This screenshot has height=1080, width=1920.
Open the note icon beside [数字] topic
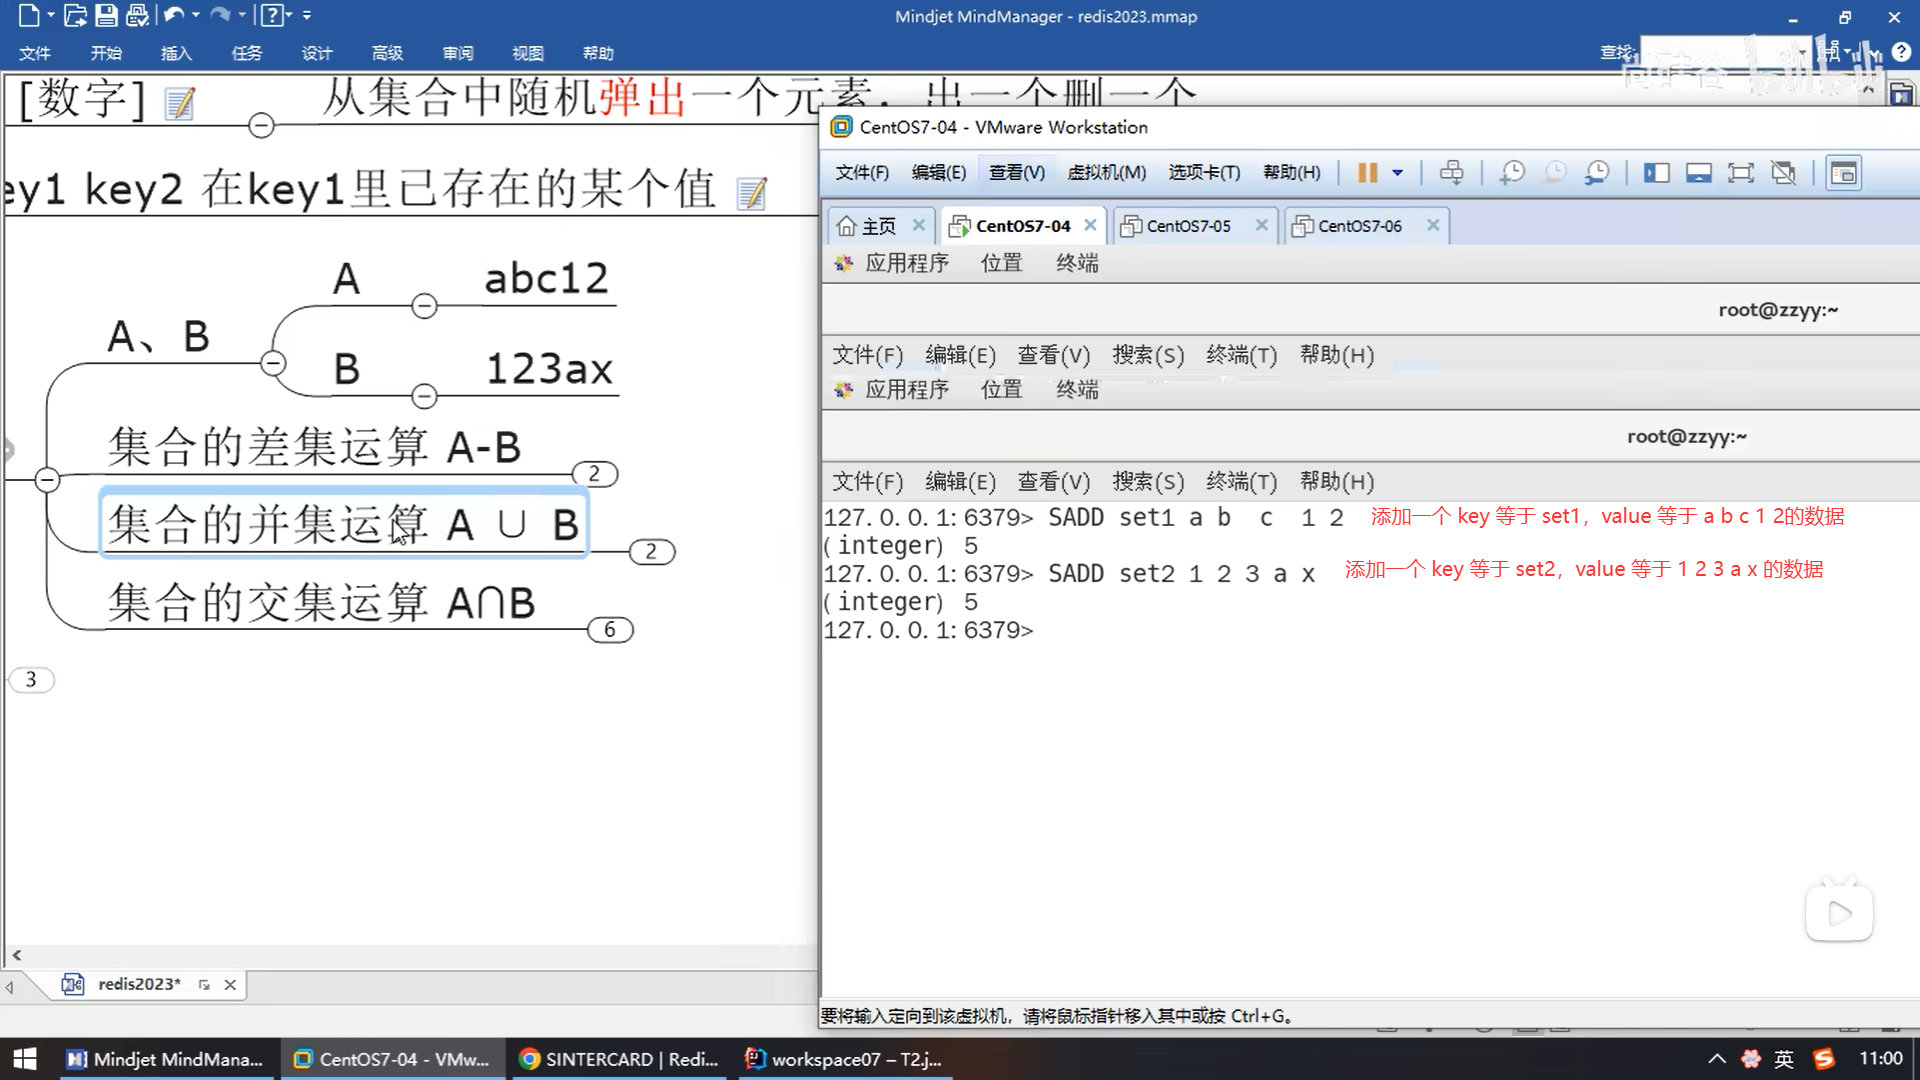point(180,103)
